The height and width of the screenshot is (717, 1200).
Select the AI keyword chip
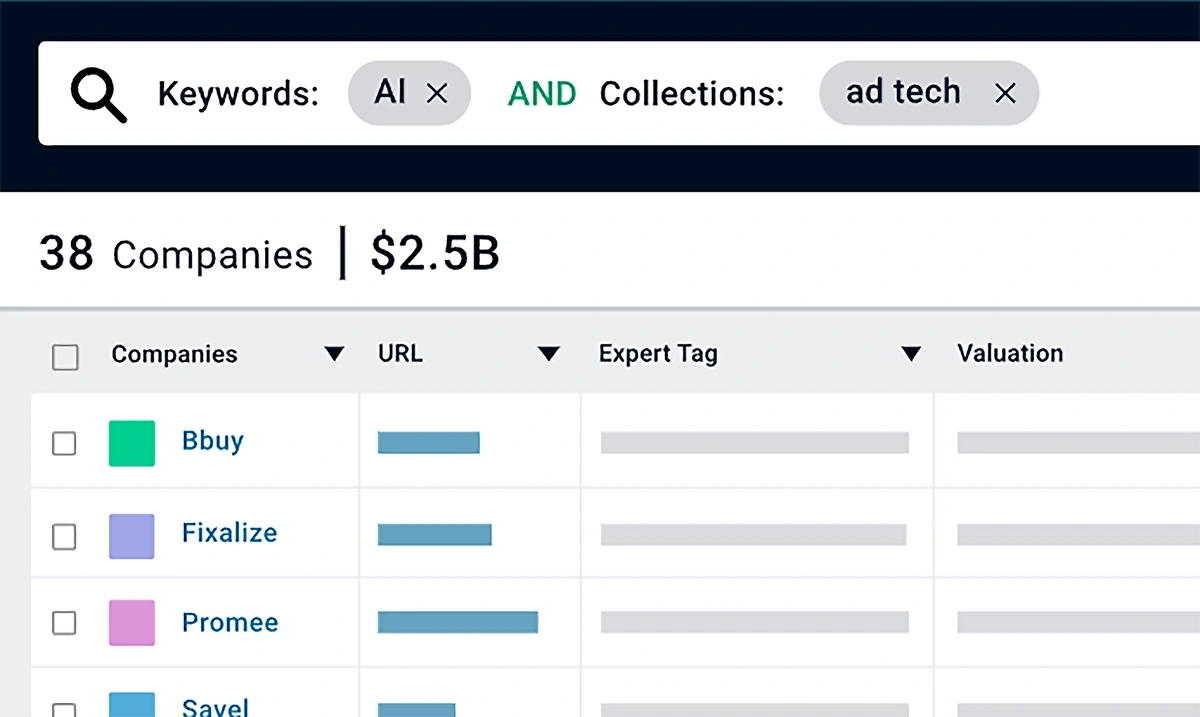tap(409, 93)
